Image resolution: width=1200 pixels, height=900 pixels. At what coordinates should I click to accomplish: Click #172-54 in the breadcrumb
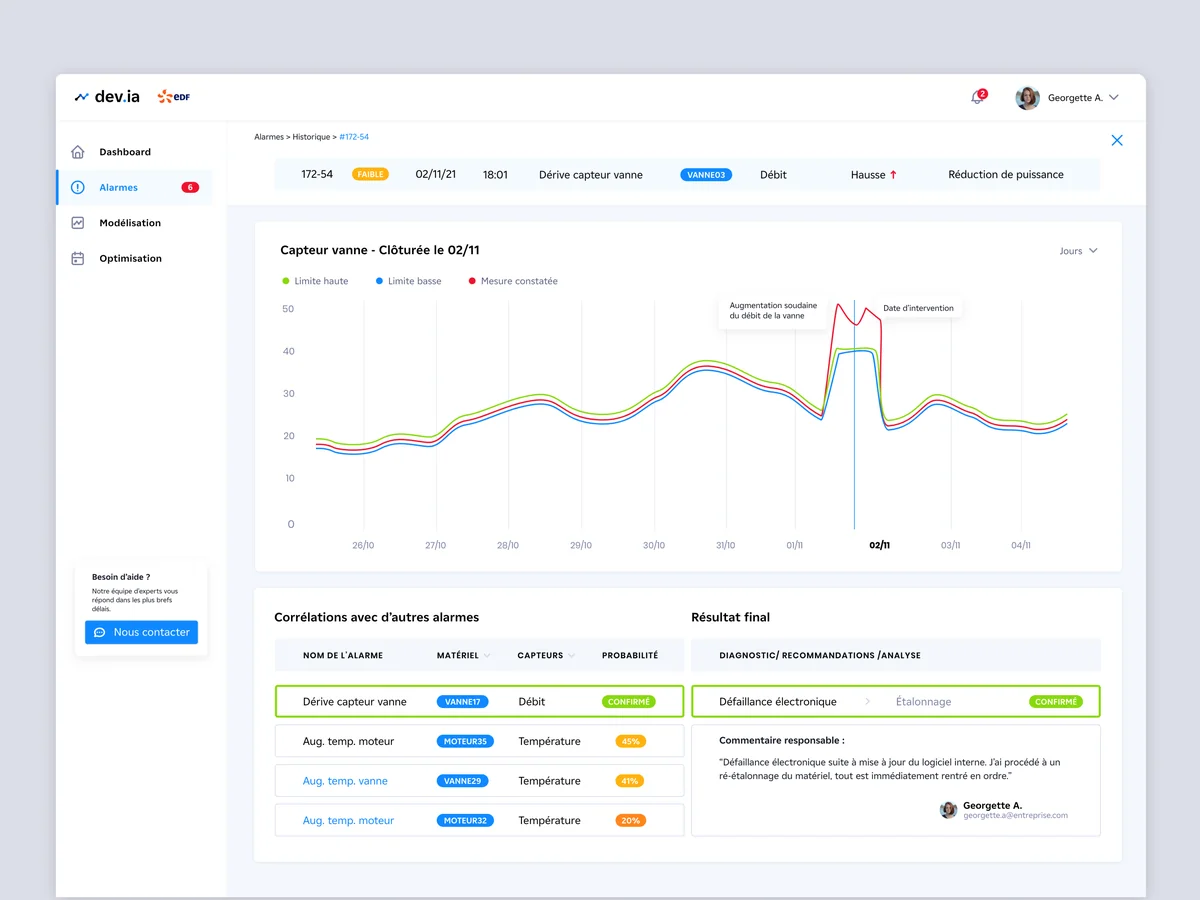coord(354,137)
